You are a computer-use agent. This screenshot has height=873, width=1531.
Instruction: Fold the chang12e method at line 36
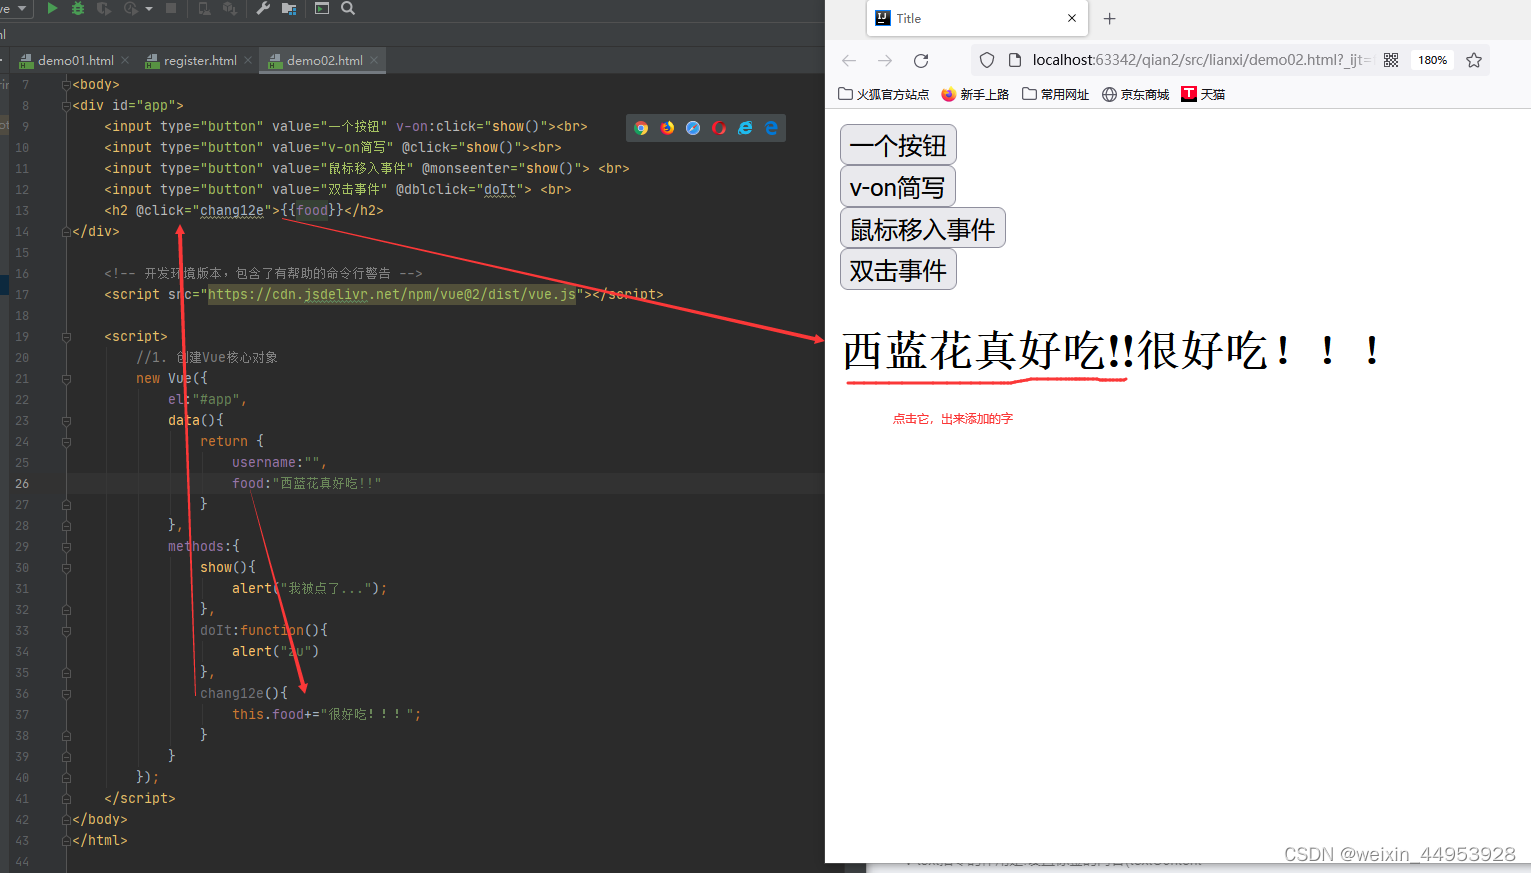pos(67,694)
